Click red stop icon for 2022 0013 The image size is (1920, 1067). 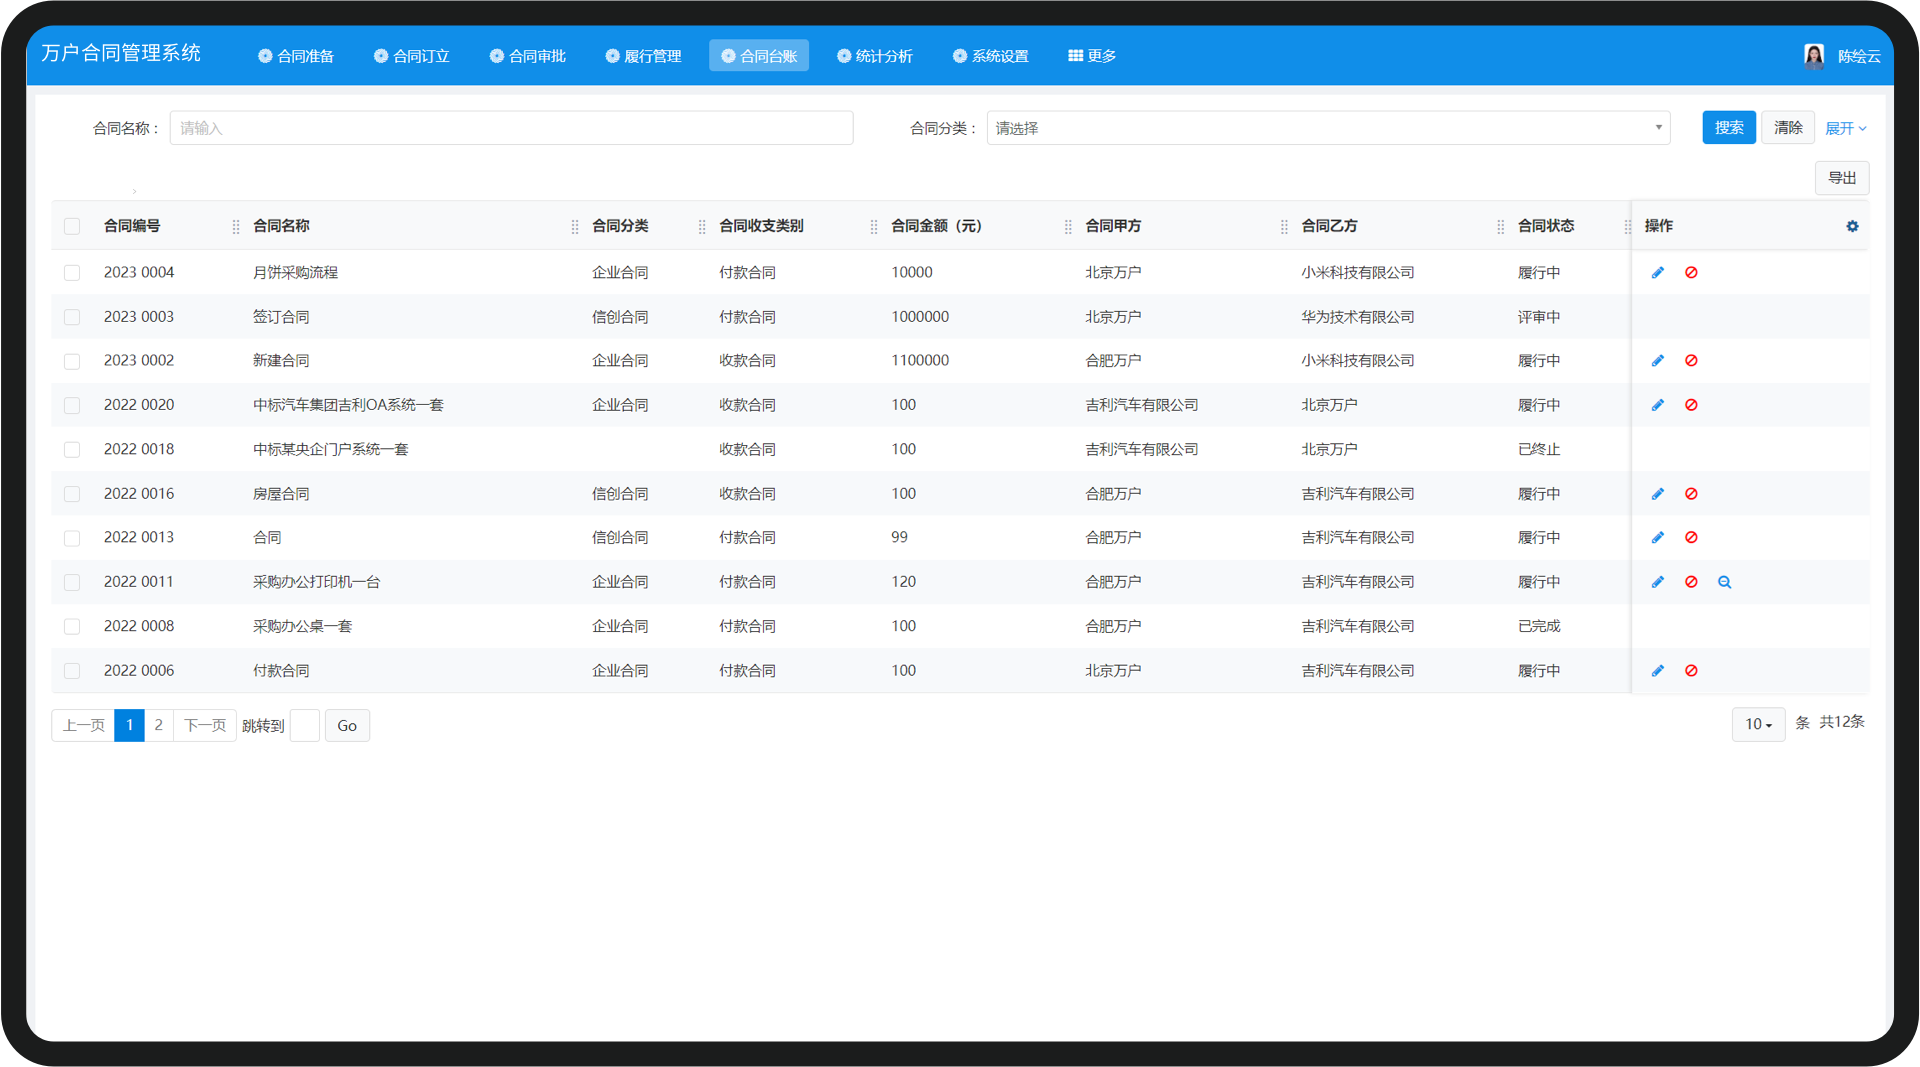[x=1691, y=537]
